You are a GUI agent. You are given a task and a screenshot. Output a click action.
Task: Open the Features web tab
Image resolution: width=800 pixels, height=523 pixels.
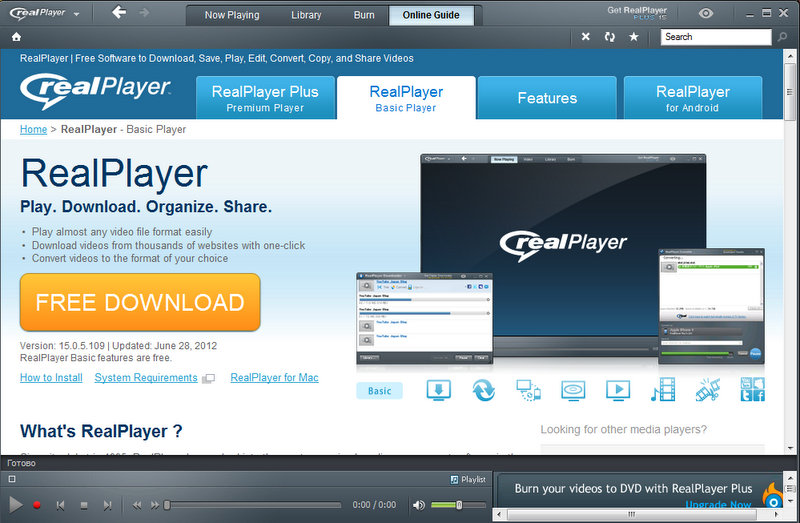tap(547, 98)
